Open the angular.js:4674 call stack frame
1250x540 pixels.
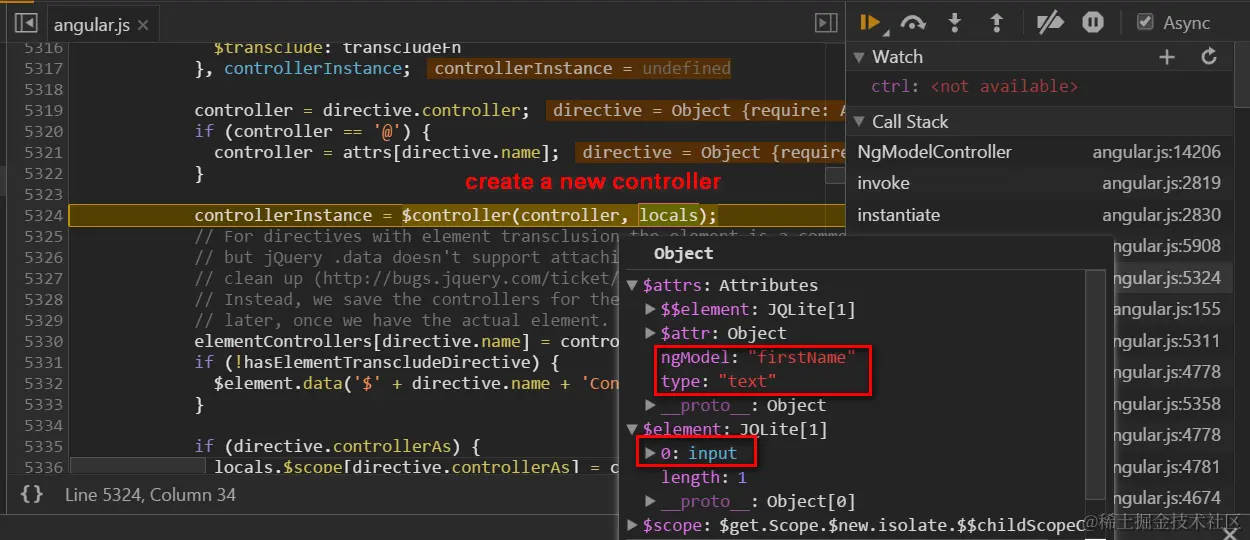click(1166, 498)
